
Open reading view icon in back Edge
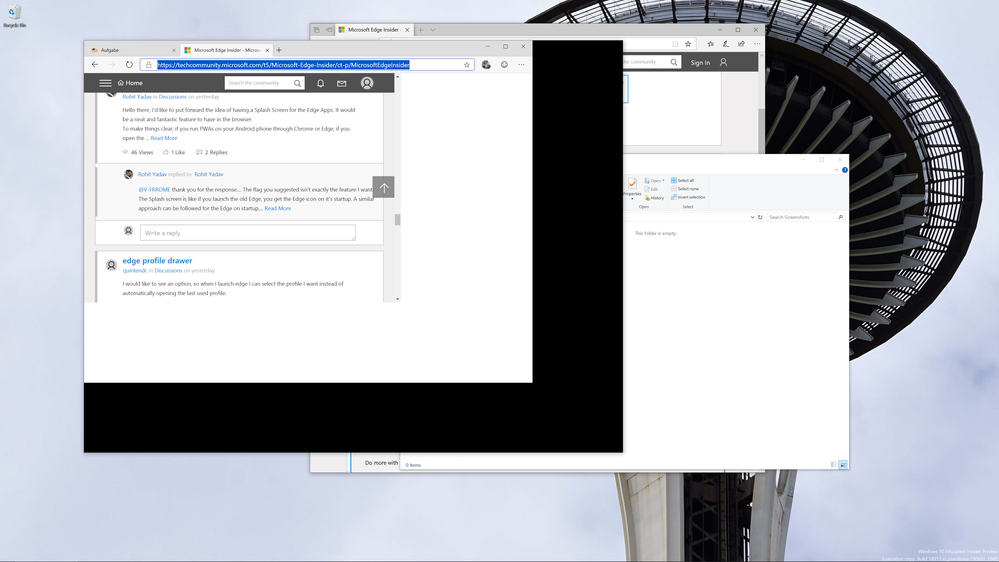coord(675,44)
